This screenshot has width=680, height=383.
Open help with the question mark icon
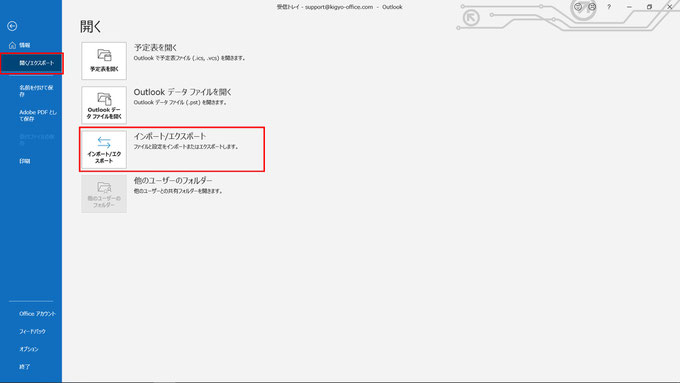(x=609, y=7)
